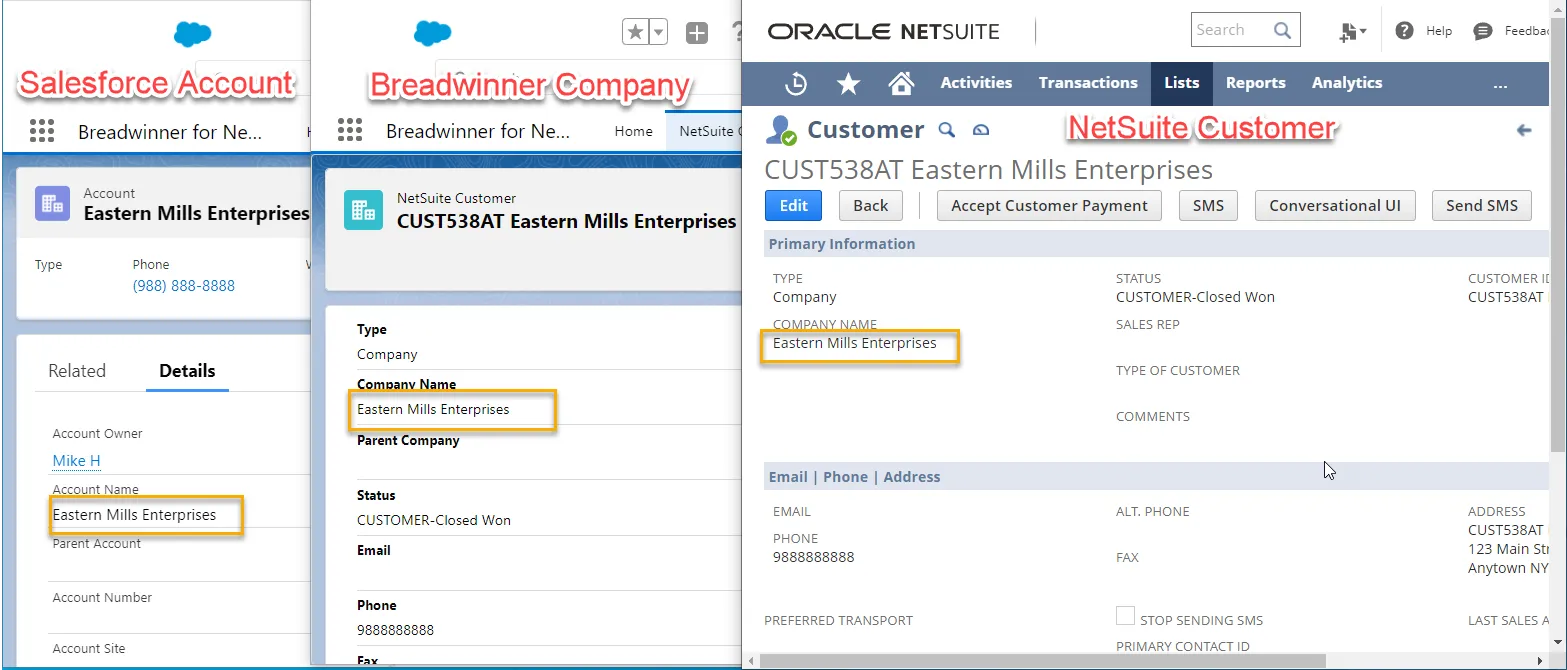
Task: Click the Customer record icon beside the title
Action: (781, 130)
